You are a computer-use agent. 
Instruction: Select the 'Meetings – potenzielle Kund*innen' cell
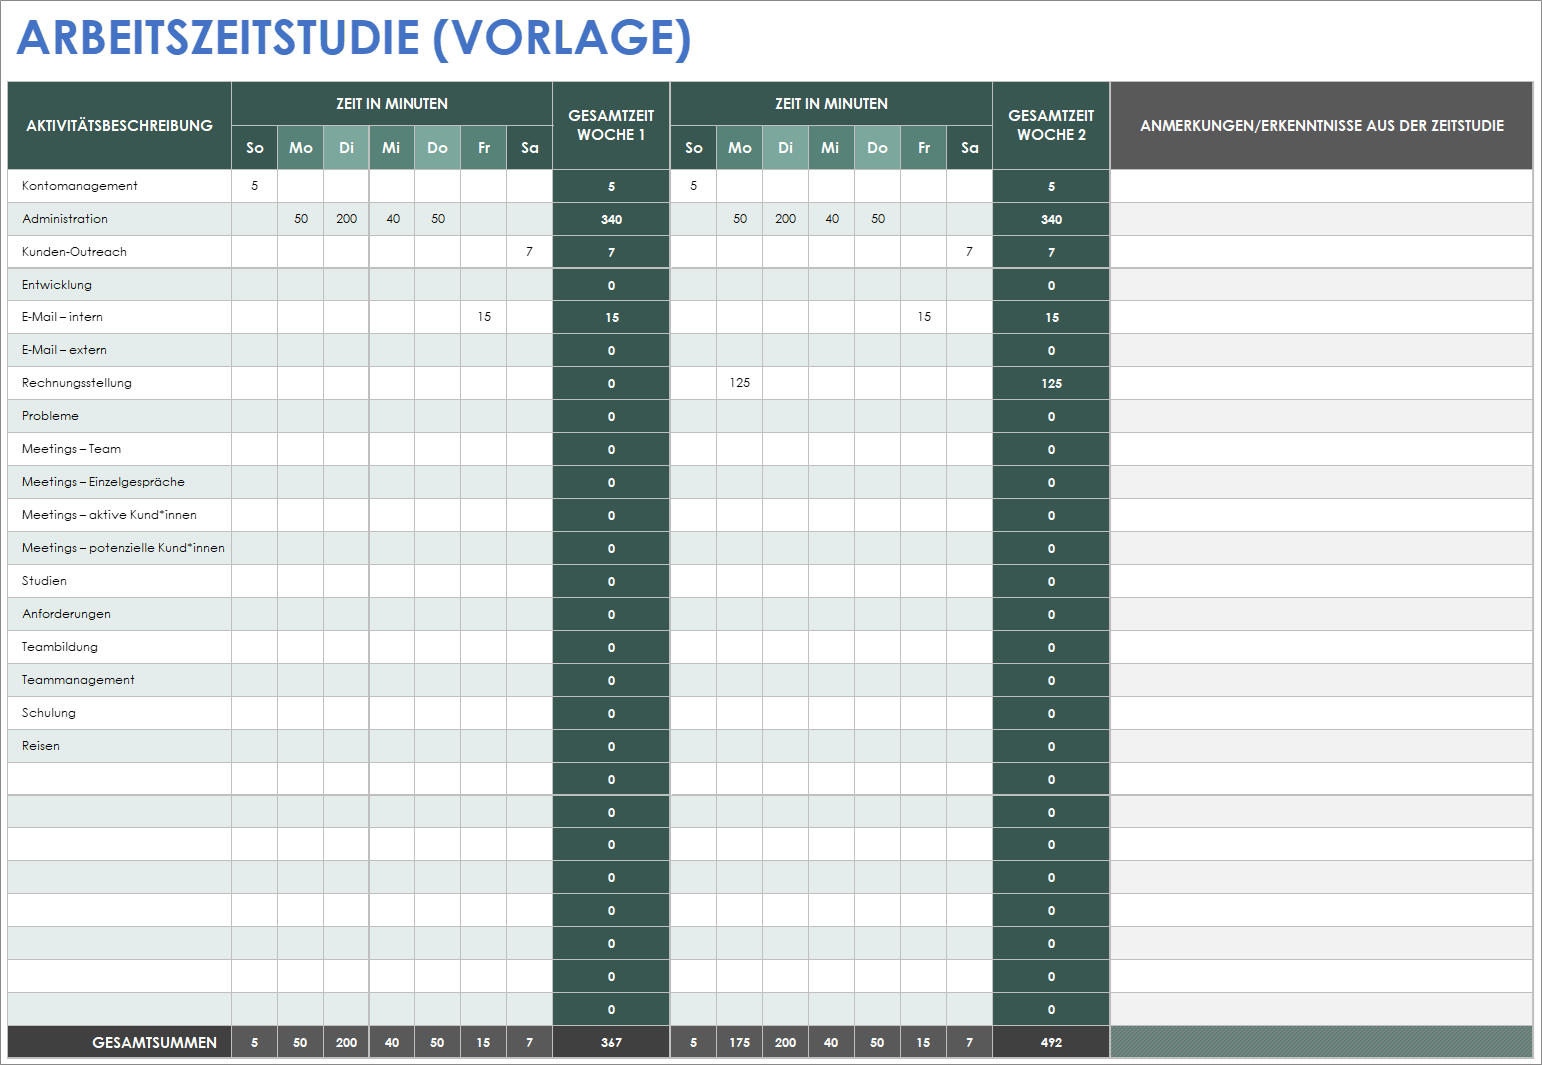click(120, 548)
